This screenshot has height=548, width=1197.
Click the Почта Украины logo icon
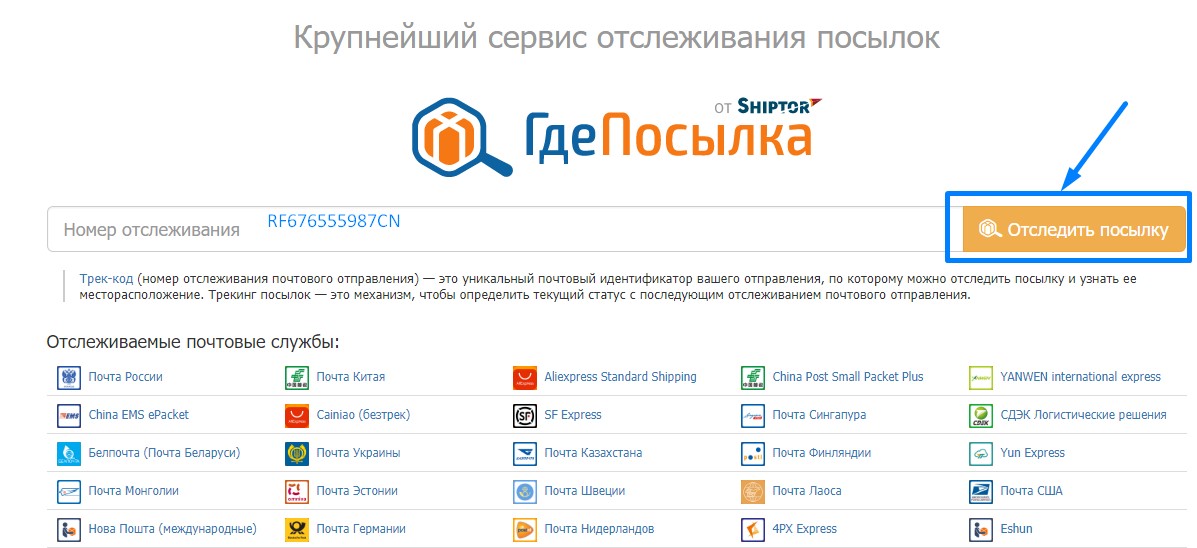point(296,453)
